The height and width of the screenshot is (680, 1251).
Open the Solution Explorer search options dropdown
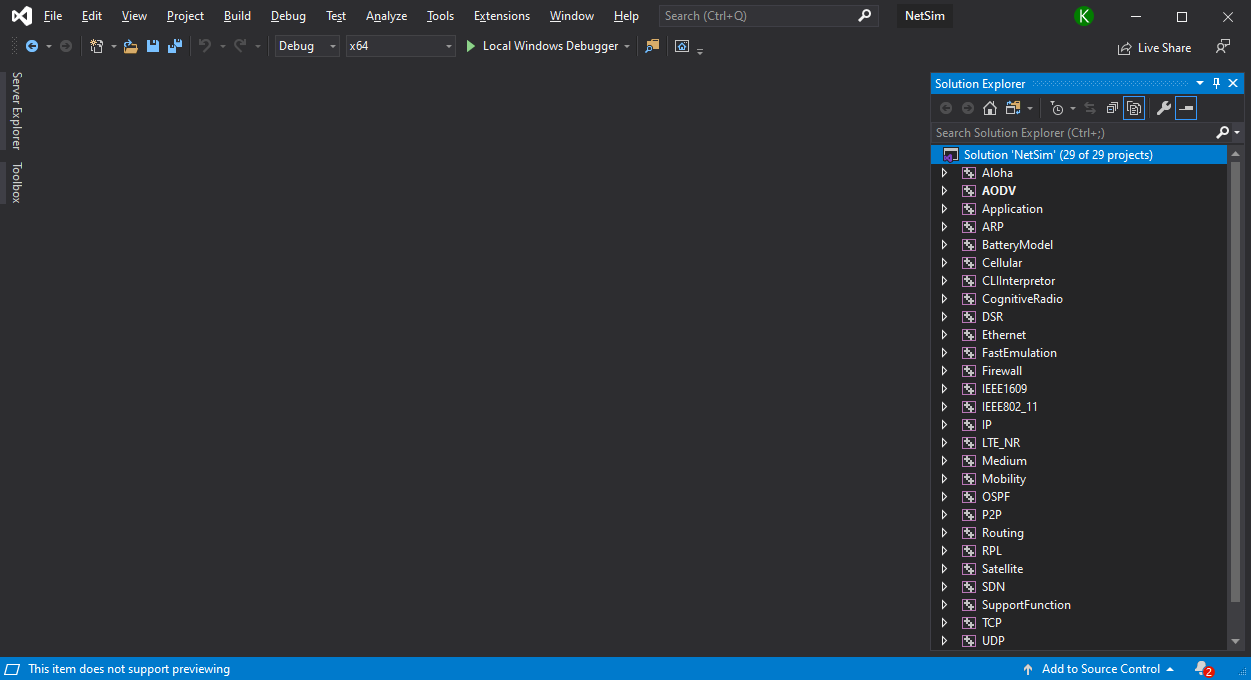pos(1237,132)
